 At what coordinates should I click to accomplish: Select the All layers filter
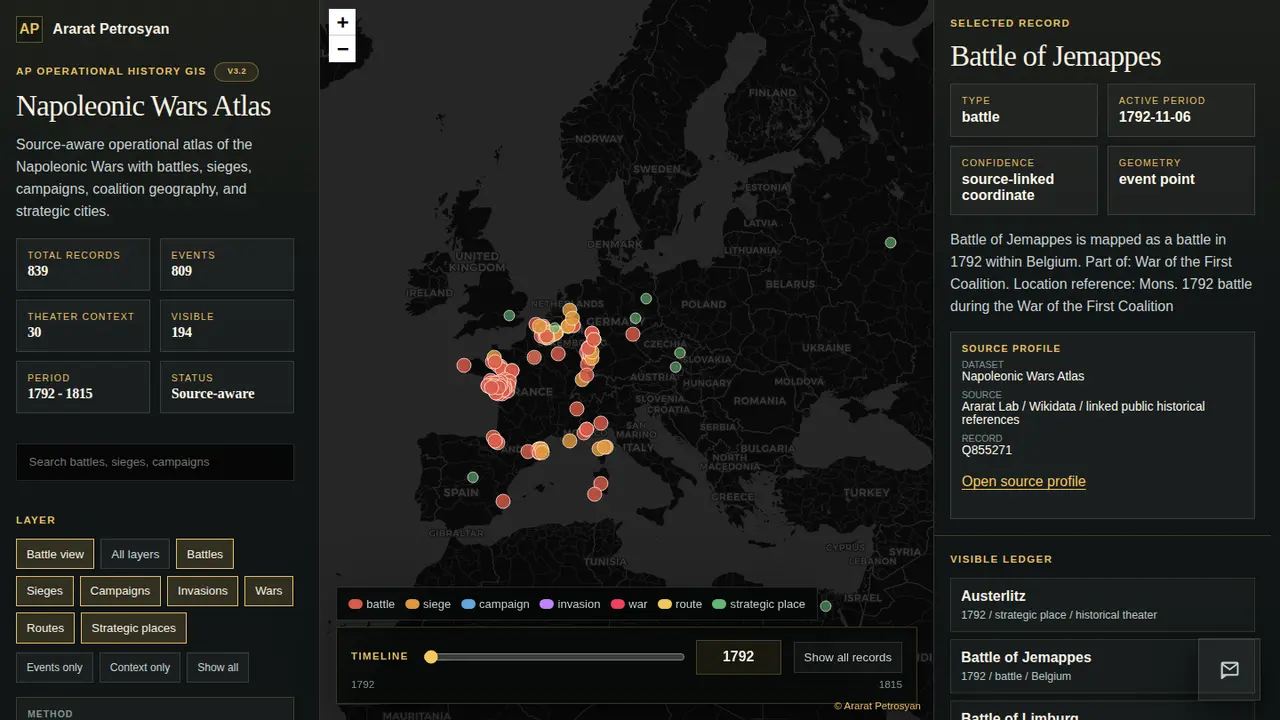(x=135, y=554)
